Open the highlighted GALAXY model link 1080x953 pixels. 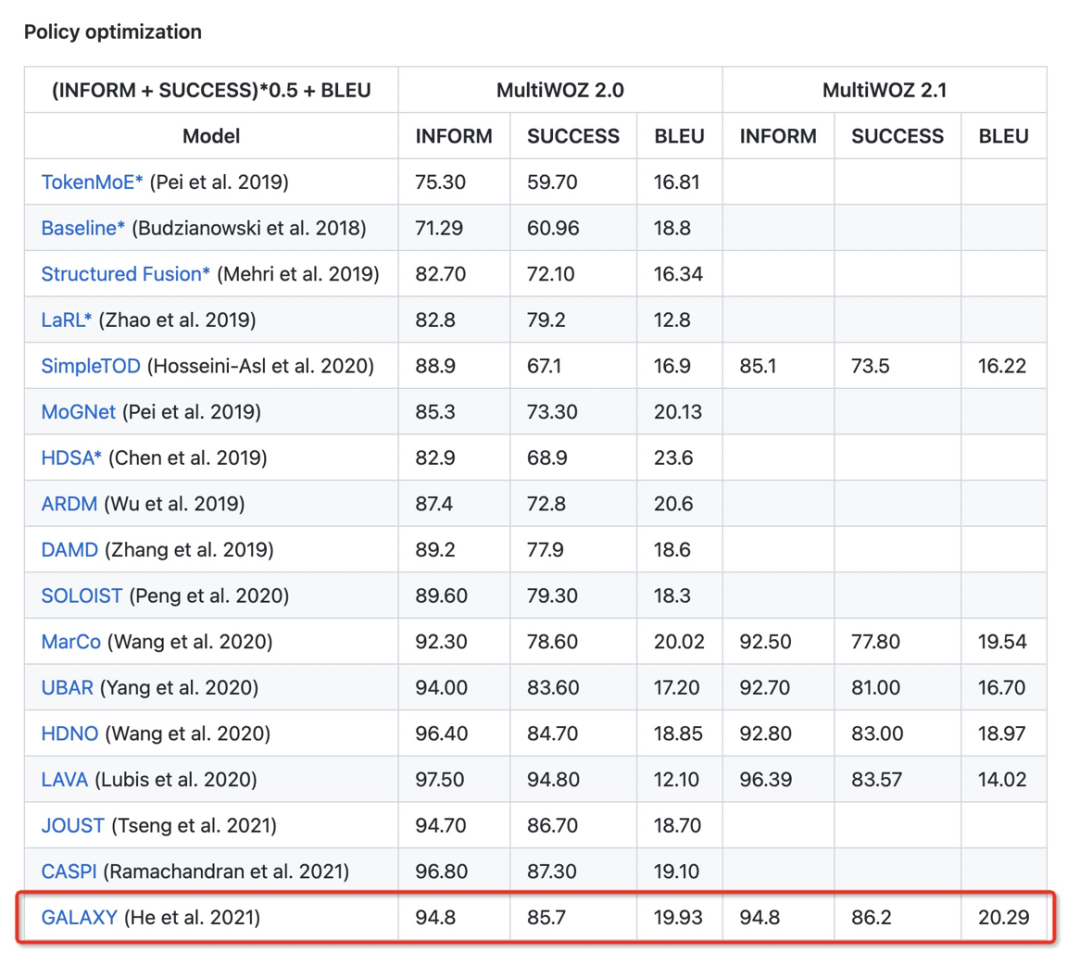pos(79,917)
